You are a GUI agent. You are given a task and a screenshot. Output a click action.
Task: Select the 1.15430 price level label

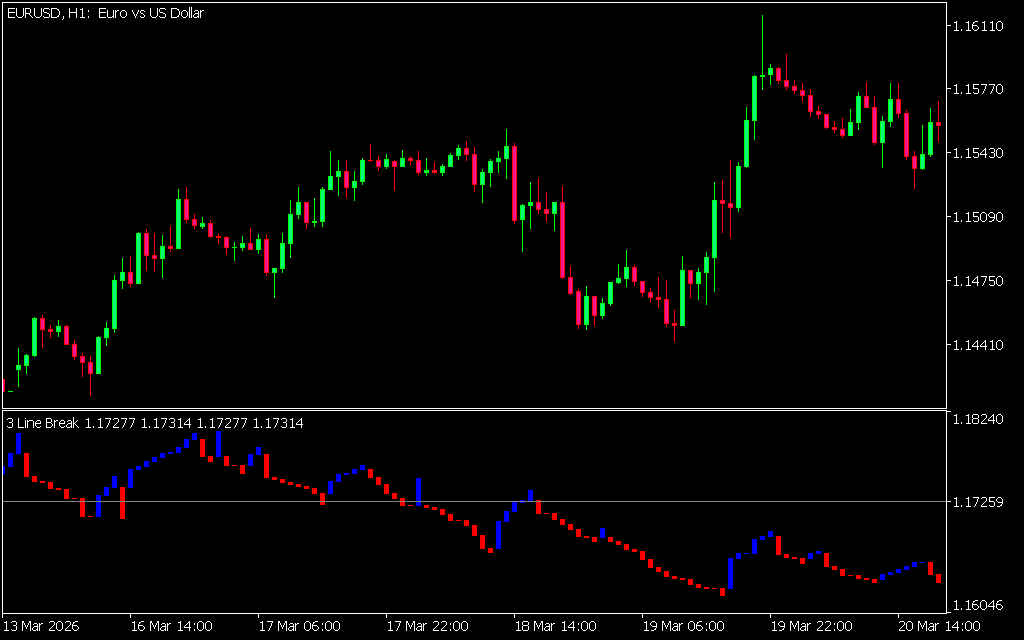(977, 153)
